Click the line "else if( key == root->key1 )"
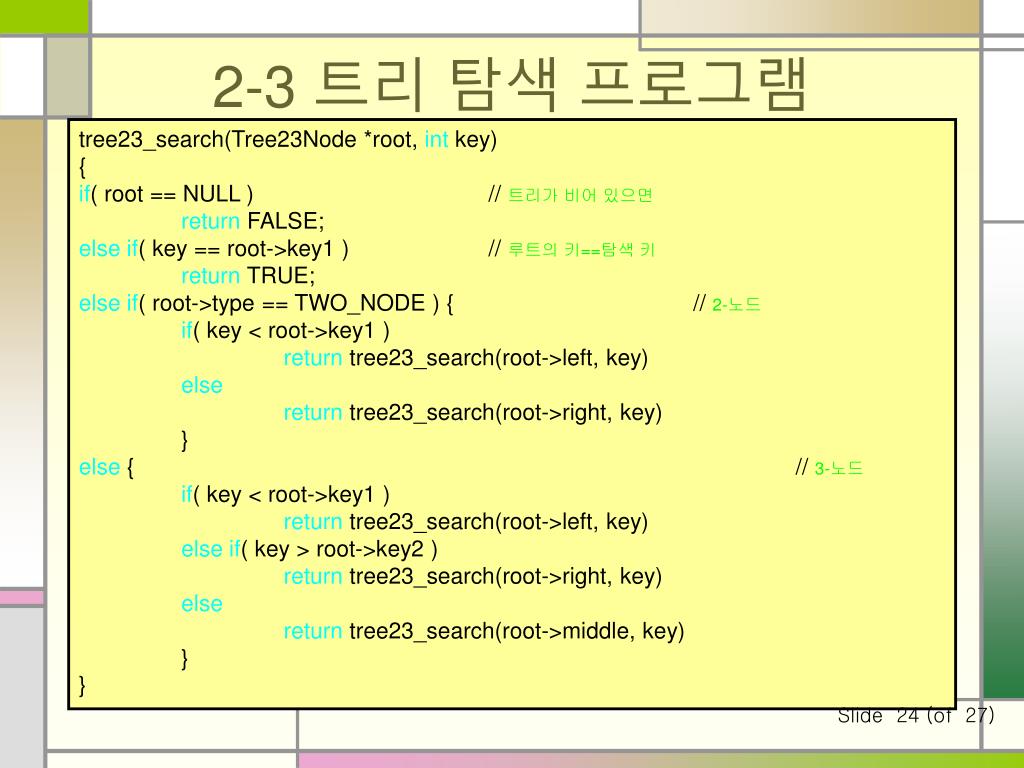The width and height of the screenshot is (1024, 768). pos(214,249)
